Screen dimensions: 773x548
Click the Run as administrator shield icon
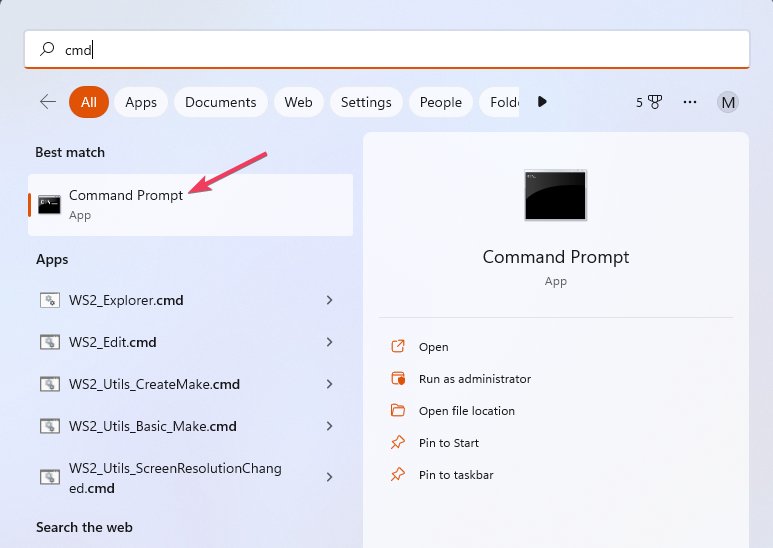(x=398, y=378)
